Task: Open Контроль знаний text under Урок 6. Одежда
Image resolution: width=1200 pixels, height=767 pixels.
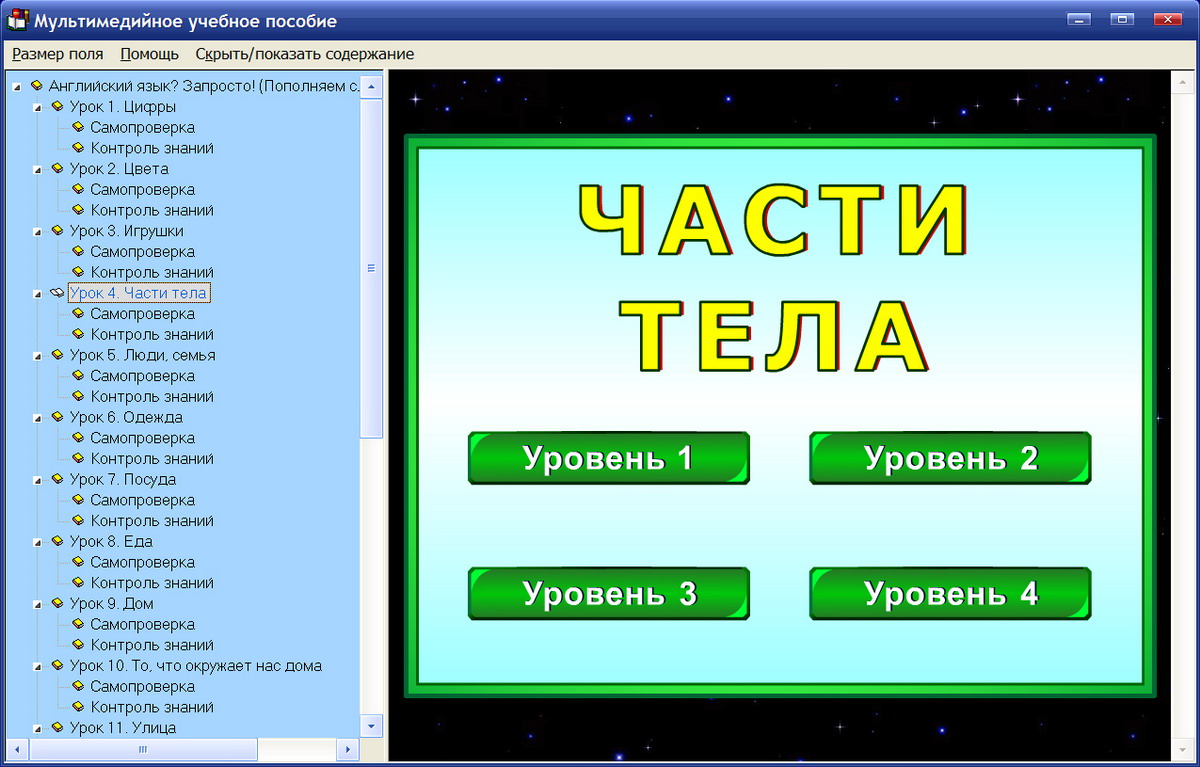Action: point(152,458)
